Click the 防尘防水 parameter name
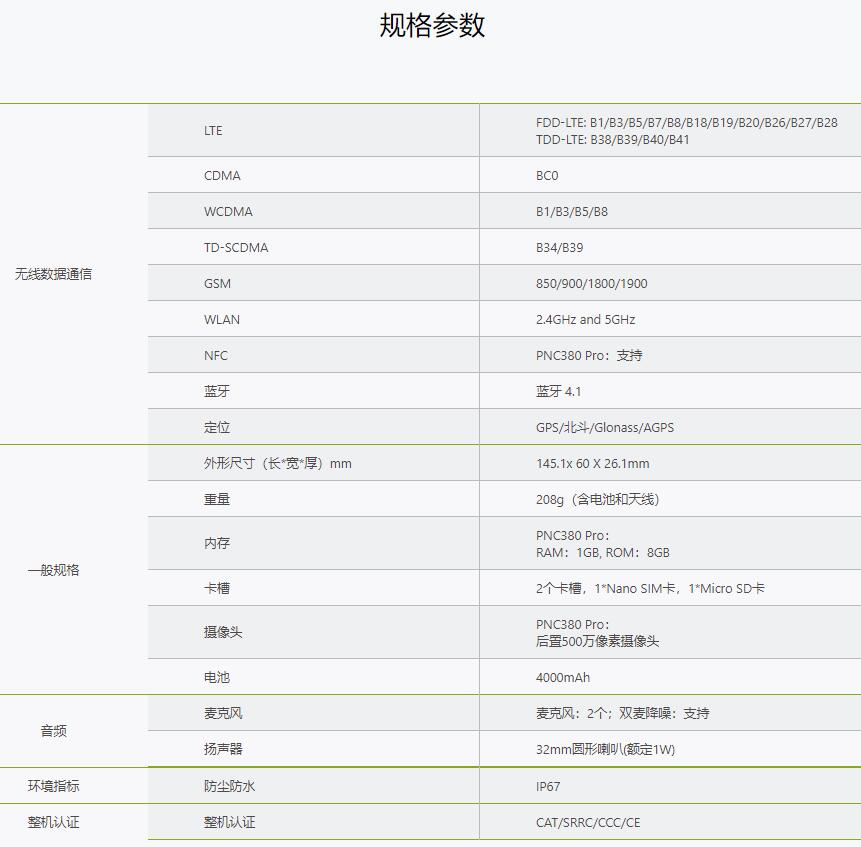The height and width of the screenshot is (847, 861). (x=230, y=786)
